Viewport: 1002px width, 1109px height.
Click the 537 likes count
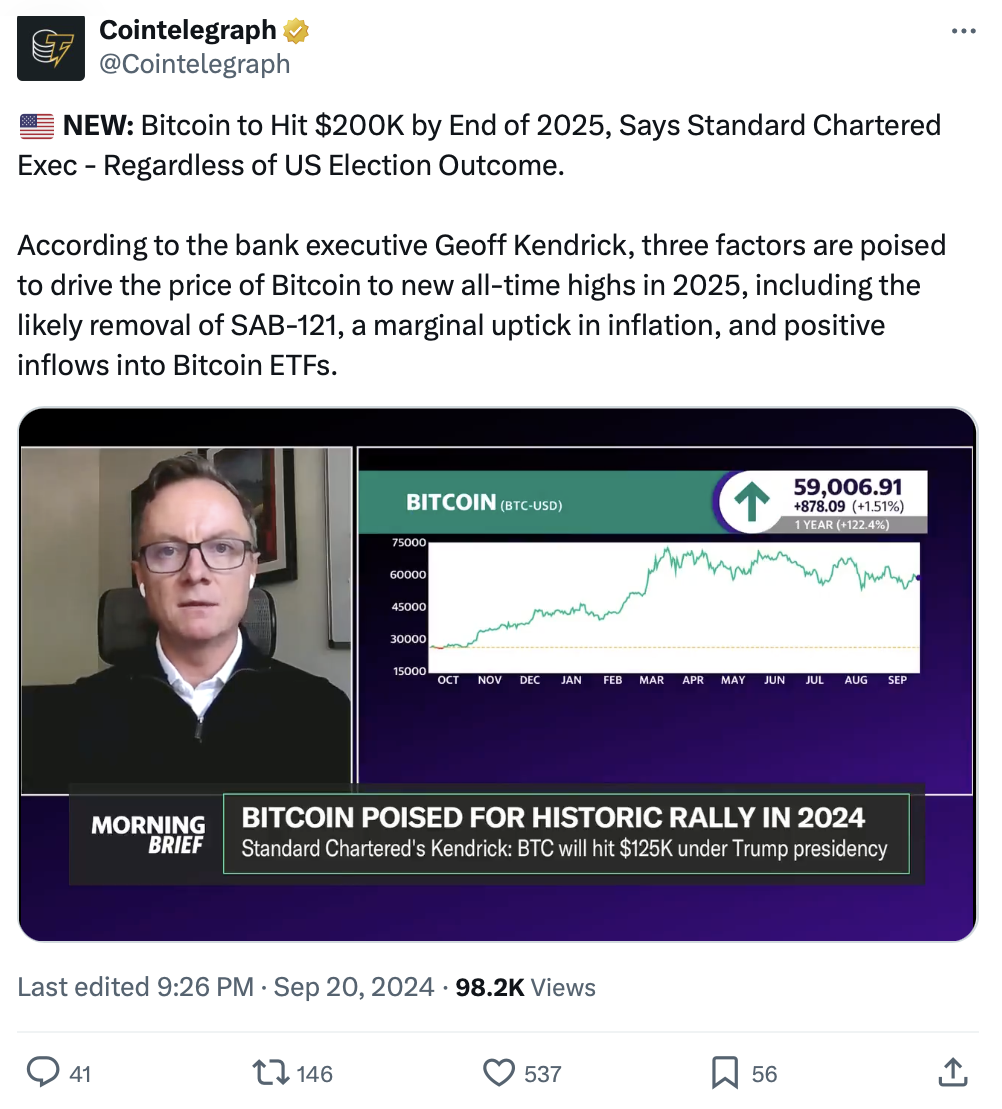tap(542, 1074)
